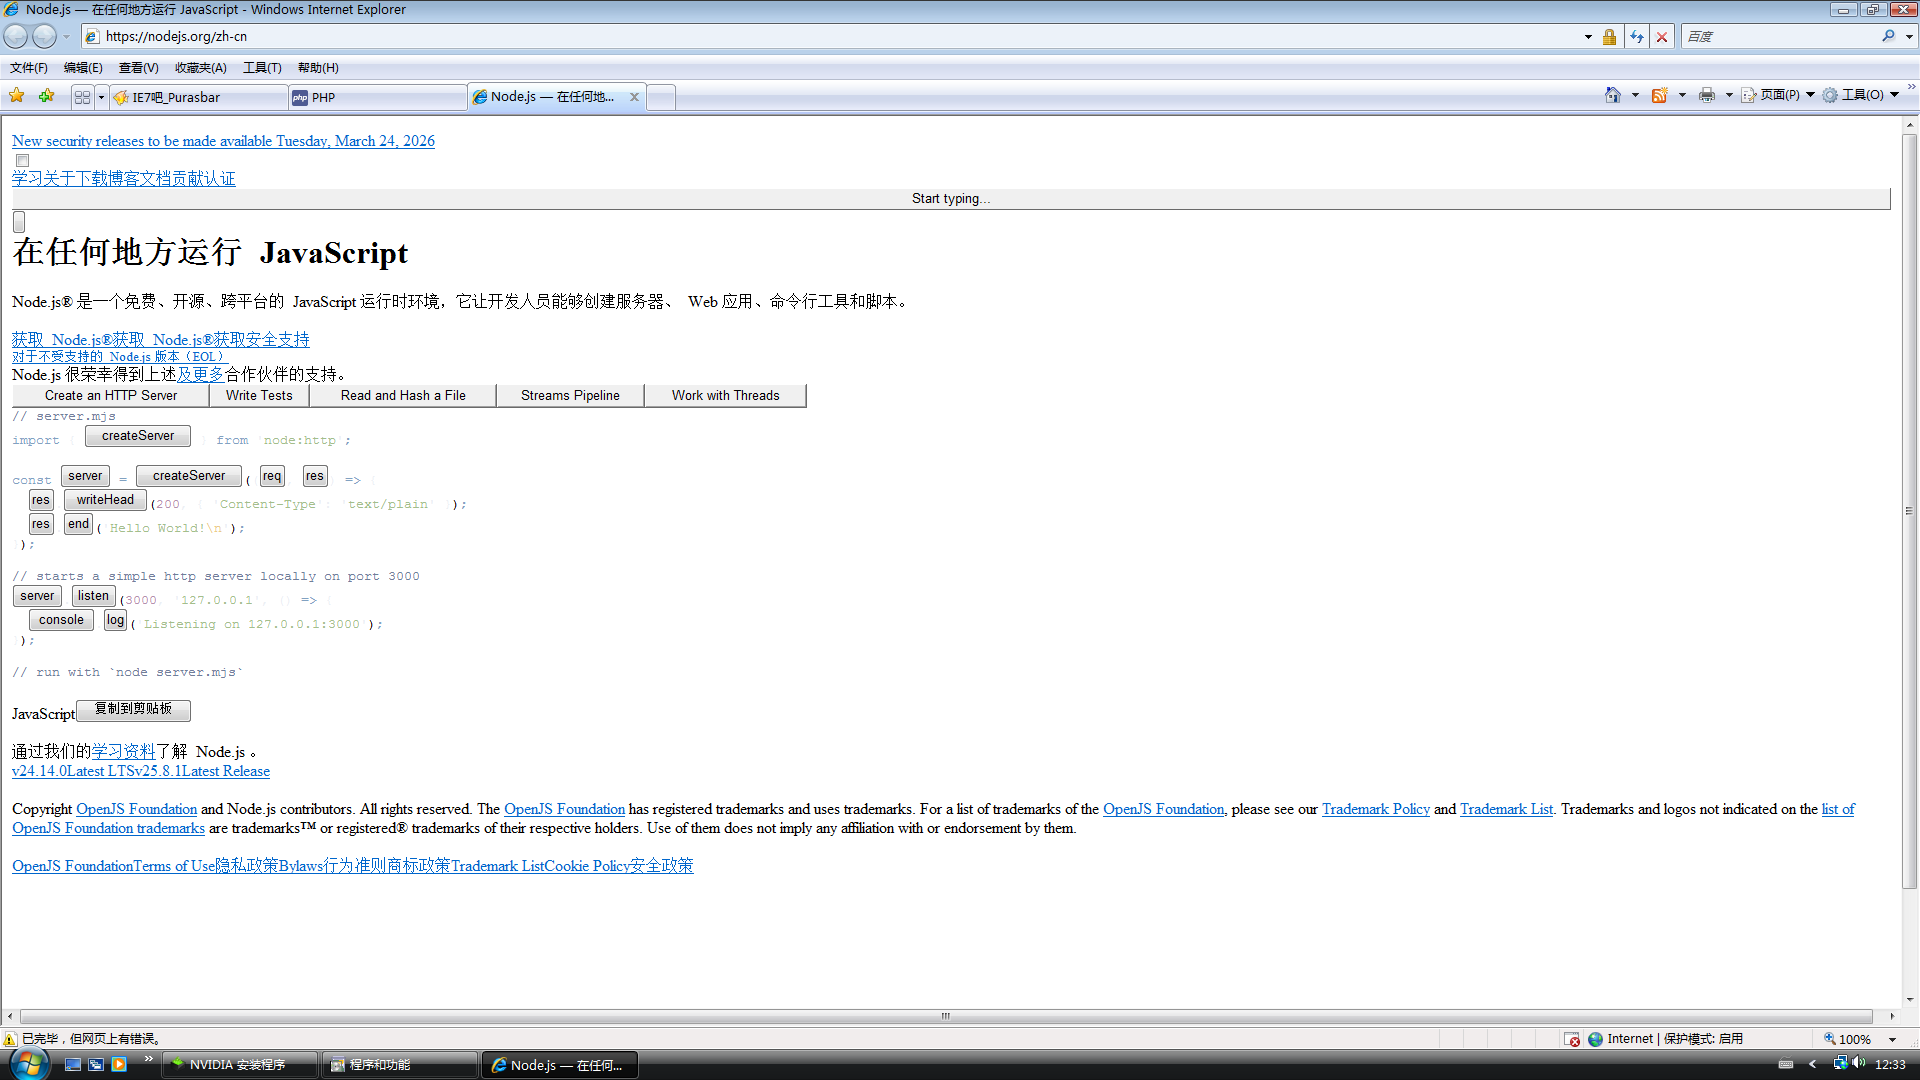The width and height of the screenshot is (1920, 1080).
Task: Open Favorites Center star icon
Action: [x=17, y=96]
